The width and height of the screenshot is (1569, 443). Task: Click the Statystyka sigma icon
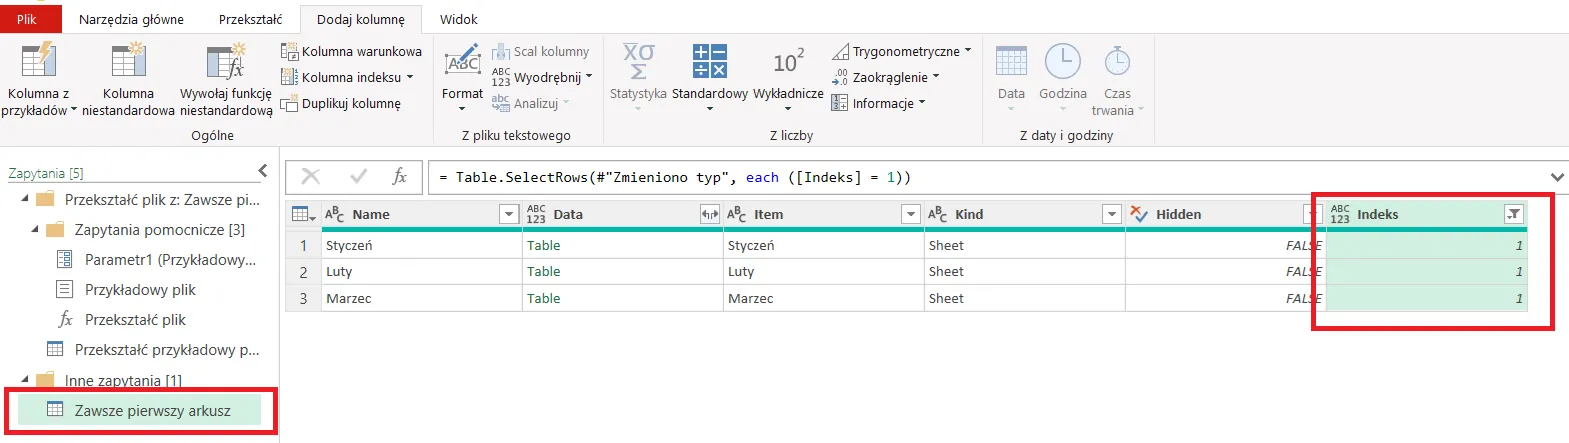click(638, 62)
